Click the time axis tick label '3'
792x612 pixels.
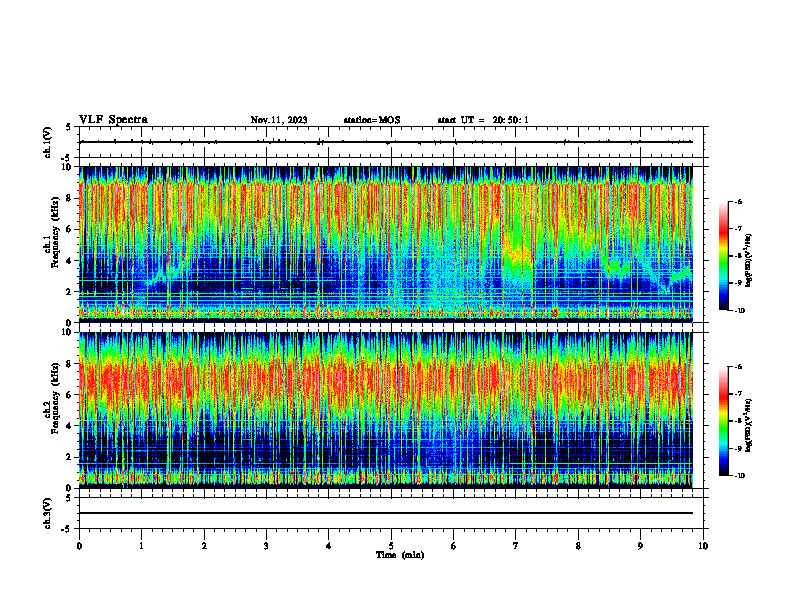pyautogui.click(x=266, y=546)
